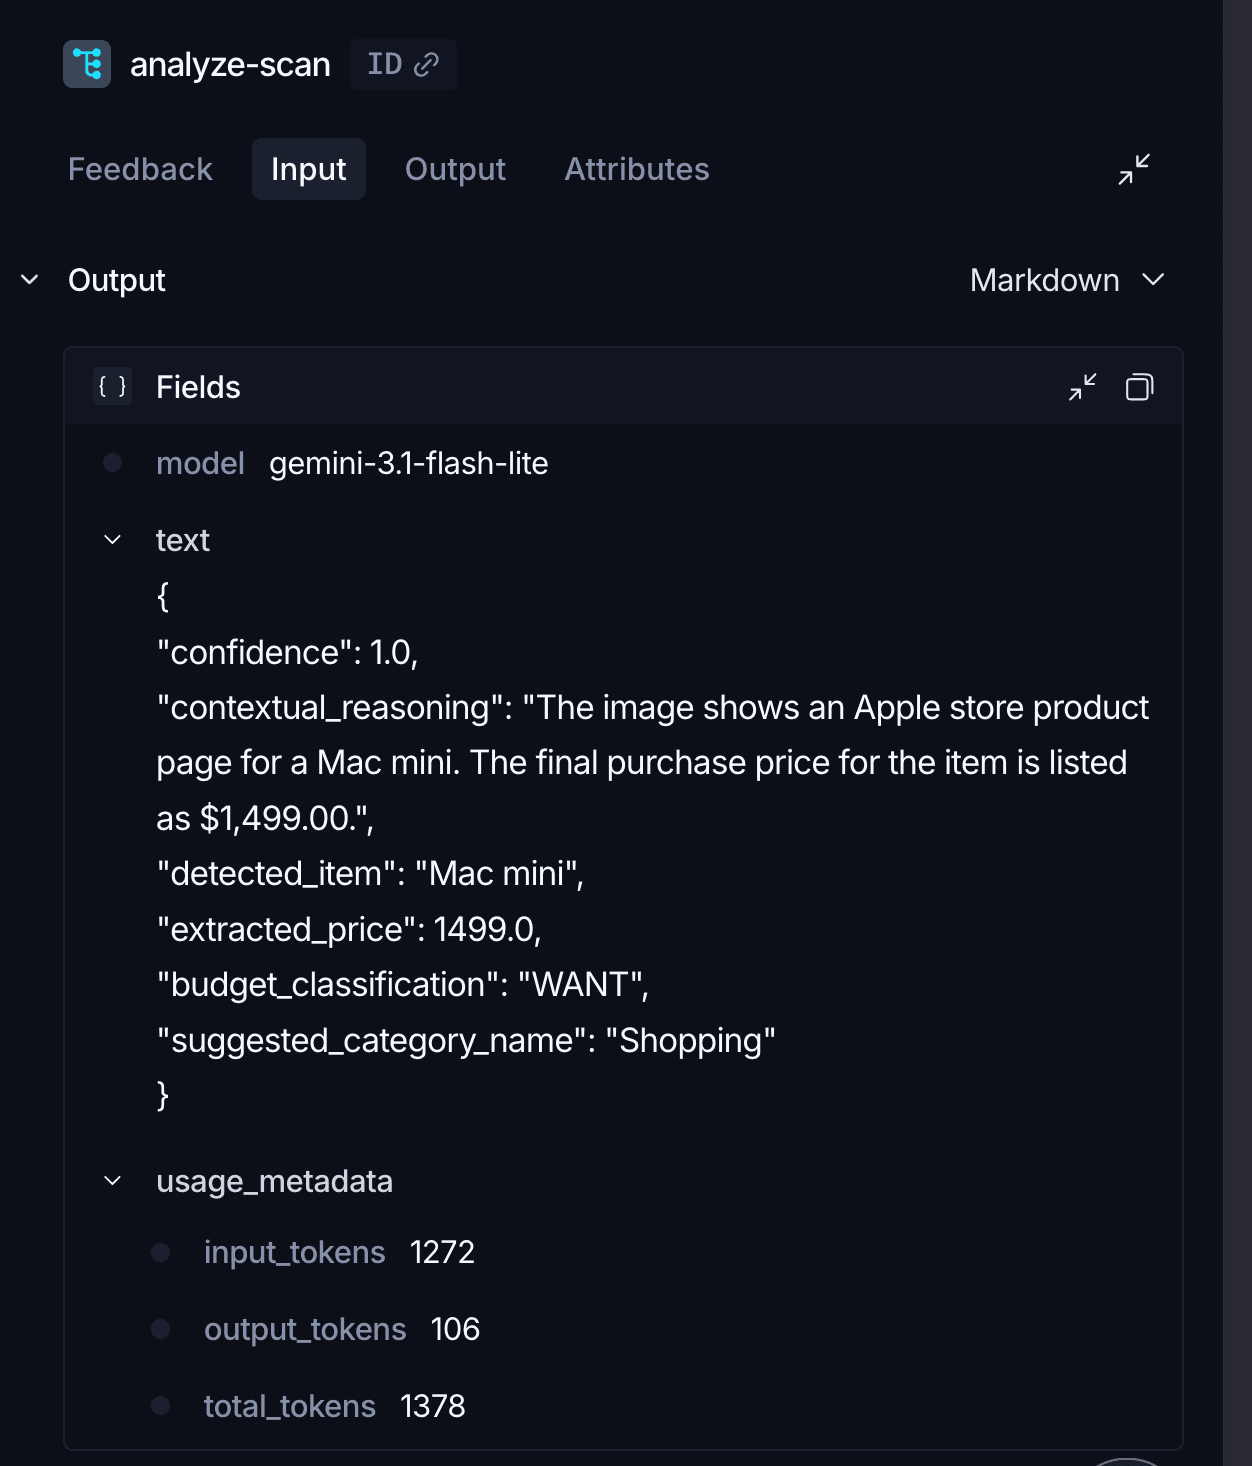Screen dimensions: 1252x1466
Task: Click the output_tokens value 106
Action: (x=455, y=1329)
